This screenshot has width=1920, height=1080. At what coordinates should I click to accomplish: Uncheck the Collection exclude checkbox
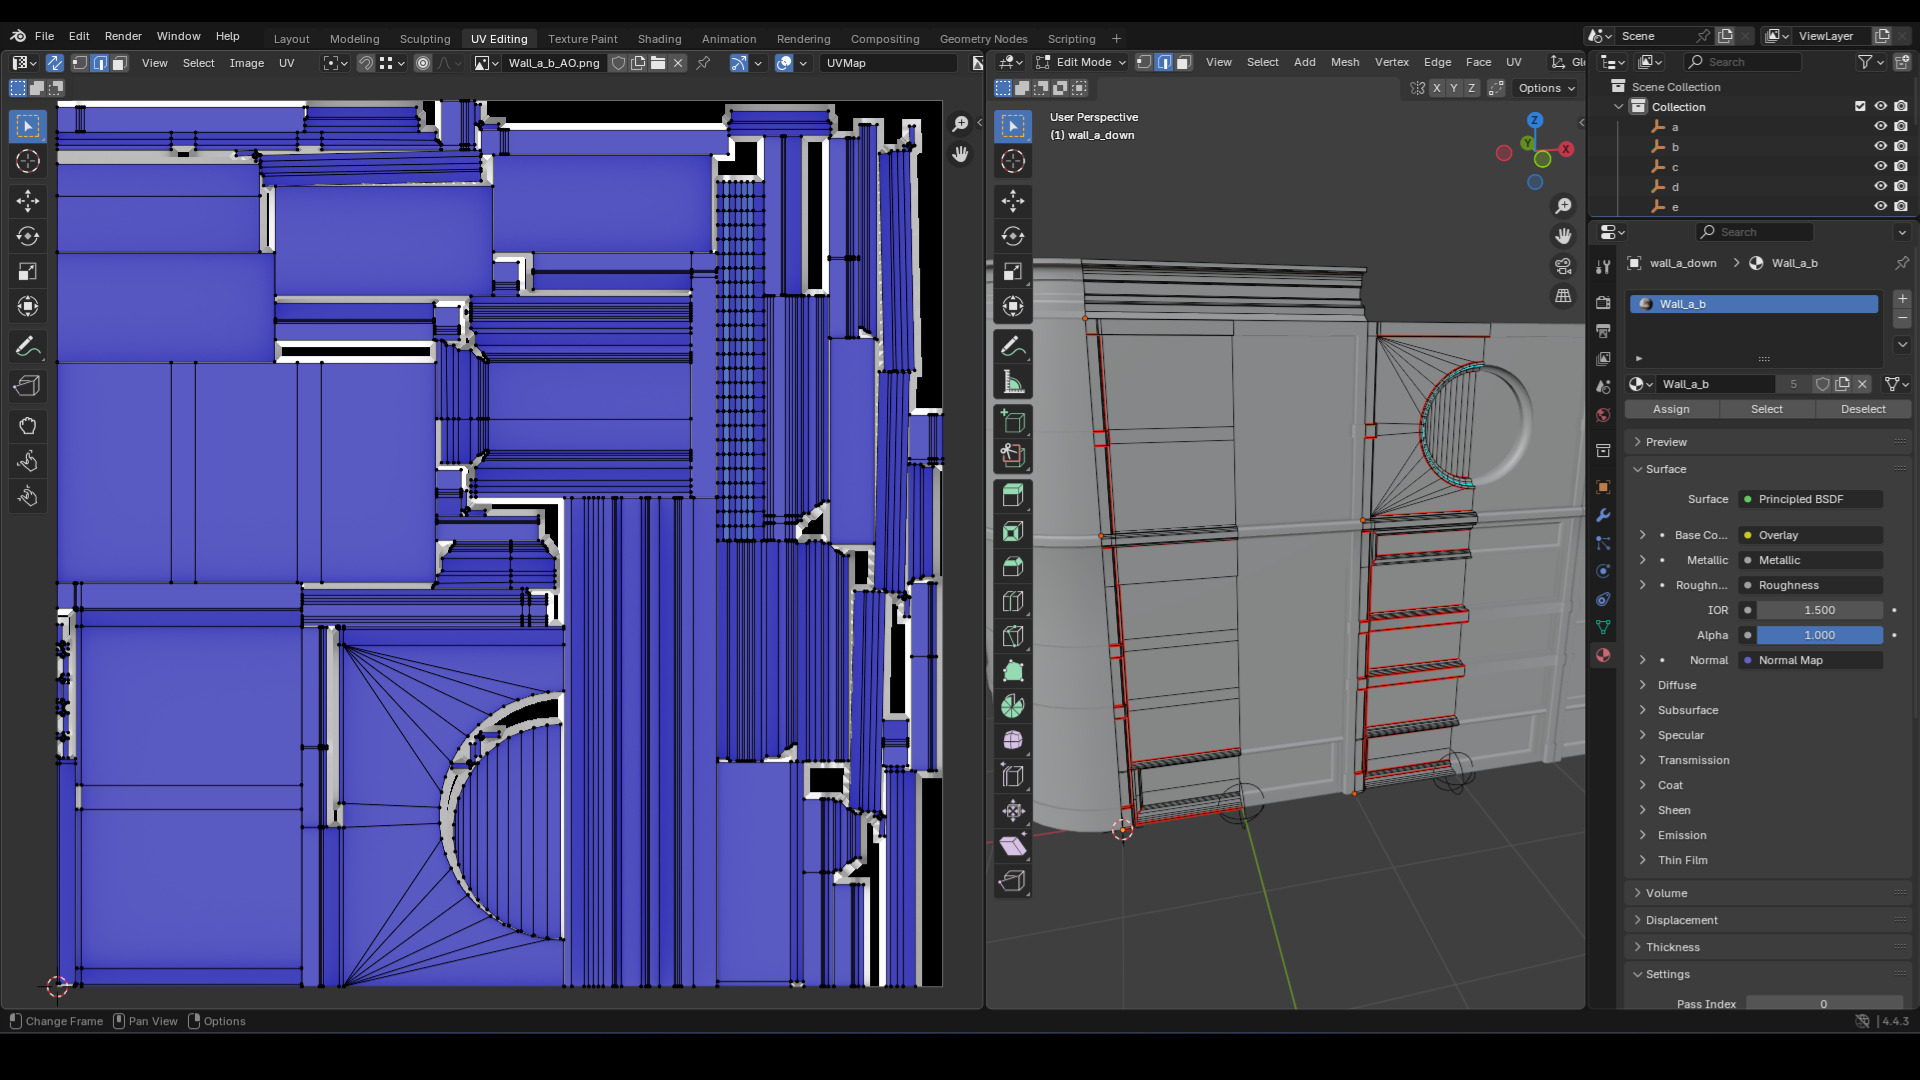click(x=1860, y=107)
